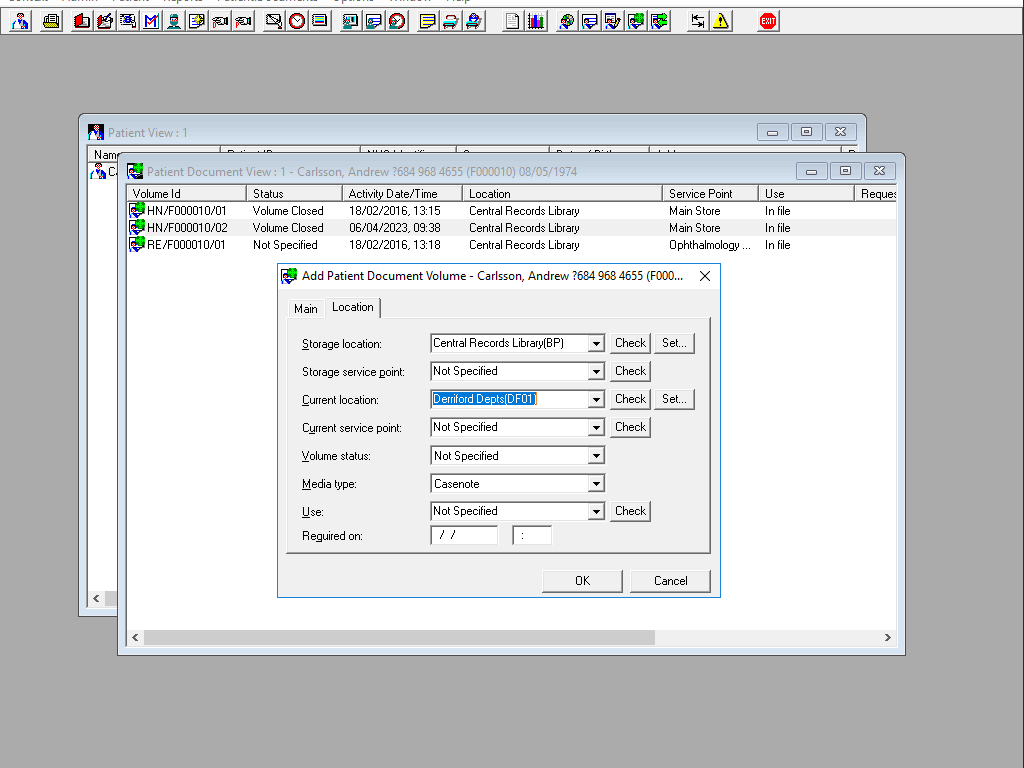
Task: Click the masked surgeon toolbar icon
Action: pyautogui.click(x=174, y=22)
